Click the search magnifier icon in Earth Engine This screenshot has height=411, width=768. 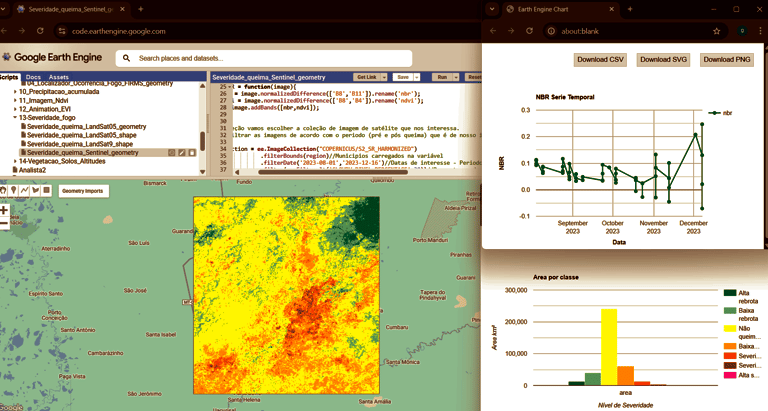(126, 58)
